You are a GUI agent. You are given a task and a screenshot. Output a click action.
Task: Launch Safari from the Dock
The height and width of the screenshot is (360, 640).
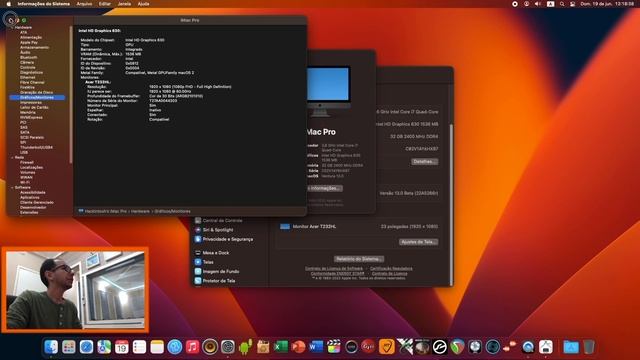(87, 347)
